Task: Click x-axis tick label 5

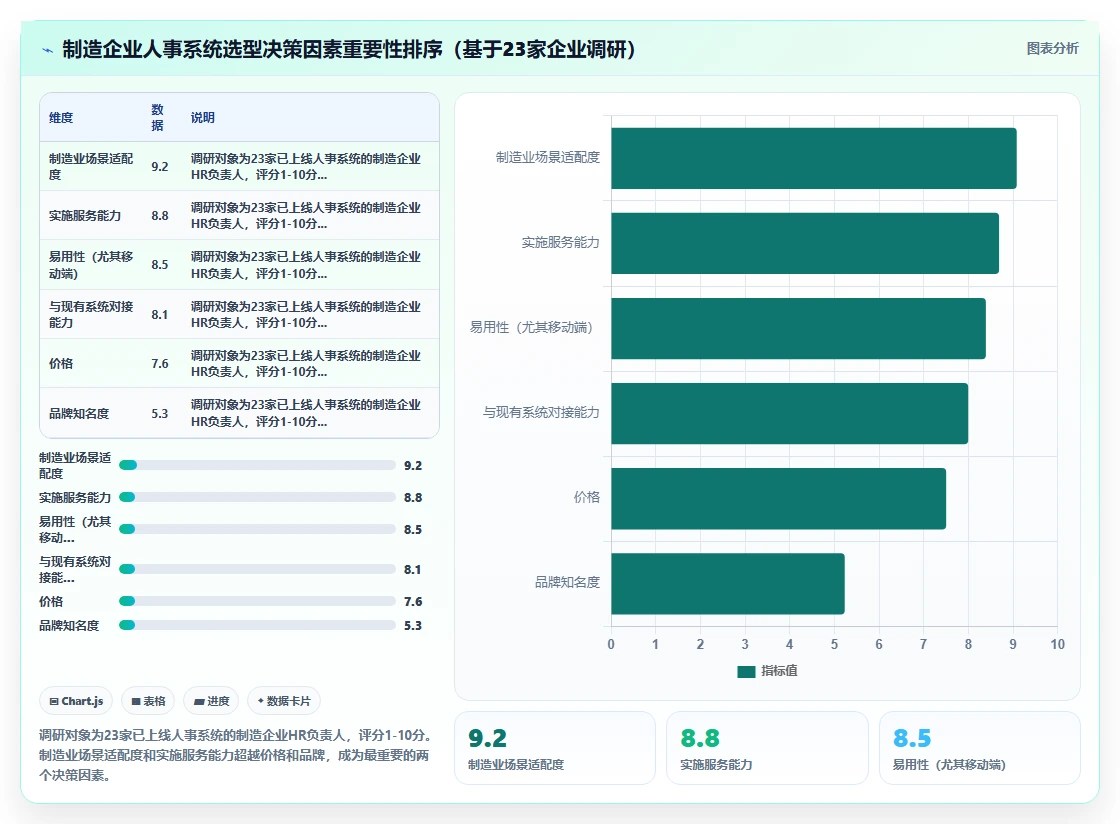Action: tap(834, 644)
